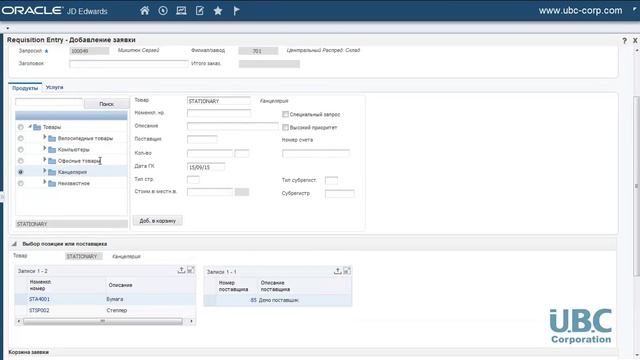640x360 pixels.
Task: Expand Канцелярия tree node
Action: coord(44,171)
